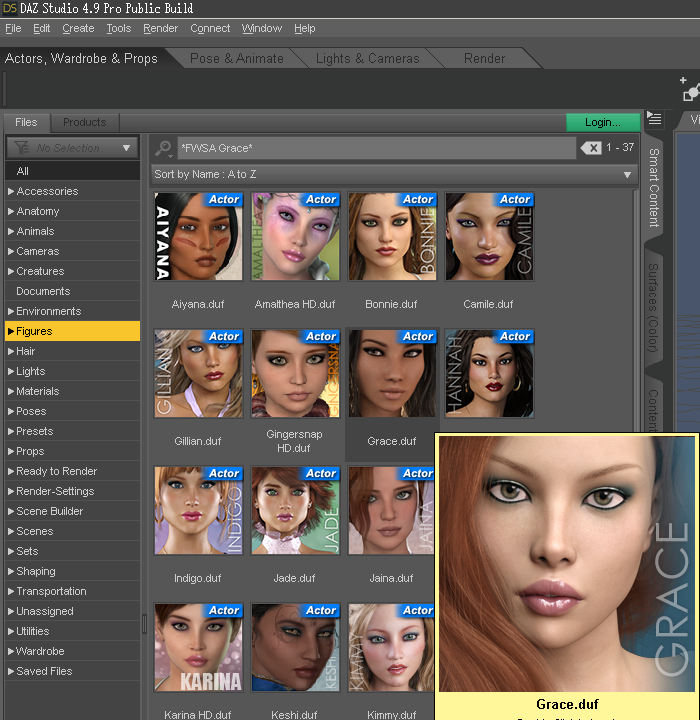This screenshot has height=720, width=700.
Task: Click the new node icon in toolbar
Action: [x=690, y=91]
